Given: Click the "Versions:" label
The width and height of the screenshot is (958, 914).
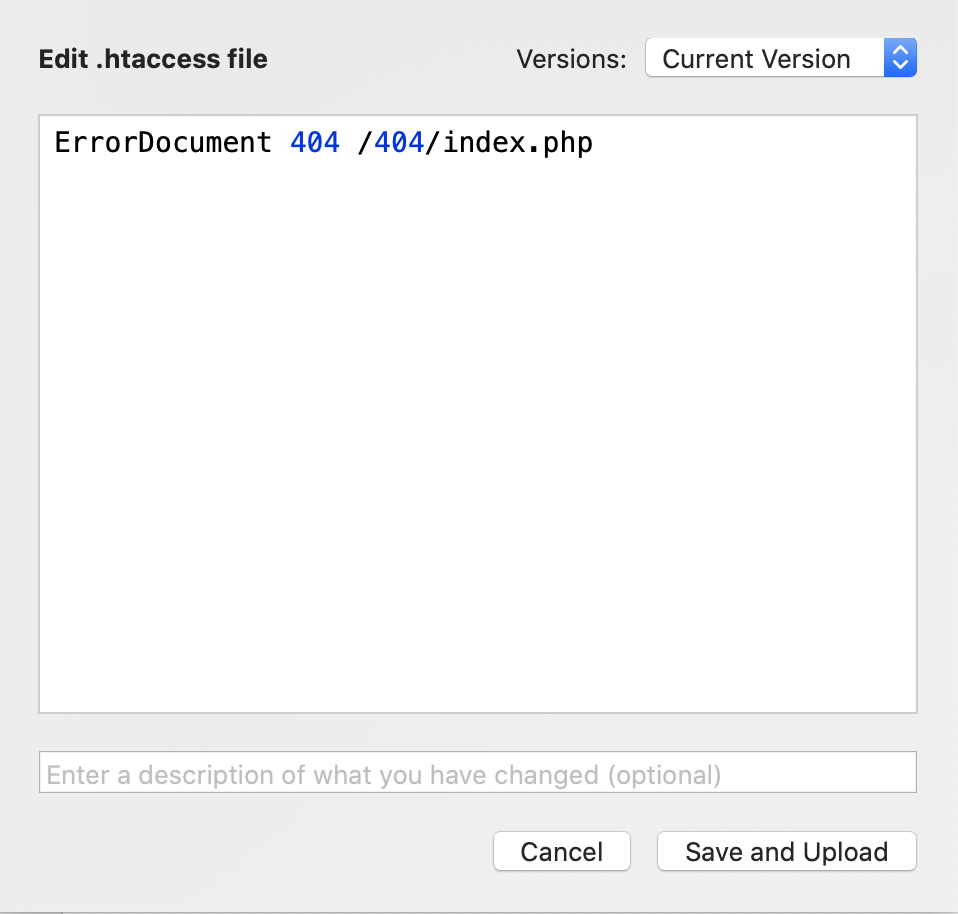Looking at the screenshot, I should tap(571, 59).
